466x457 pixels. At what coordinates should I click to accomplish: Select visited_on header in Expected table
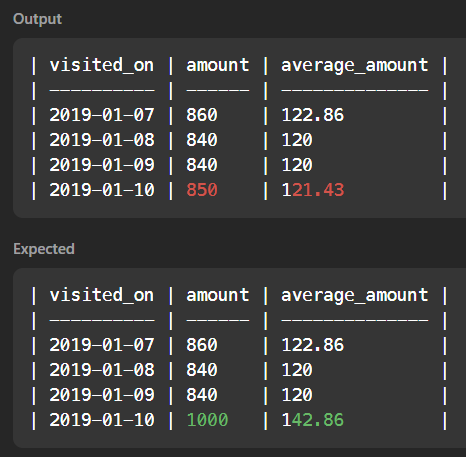102,295
